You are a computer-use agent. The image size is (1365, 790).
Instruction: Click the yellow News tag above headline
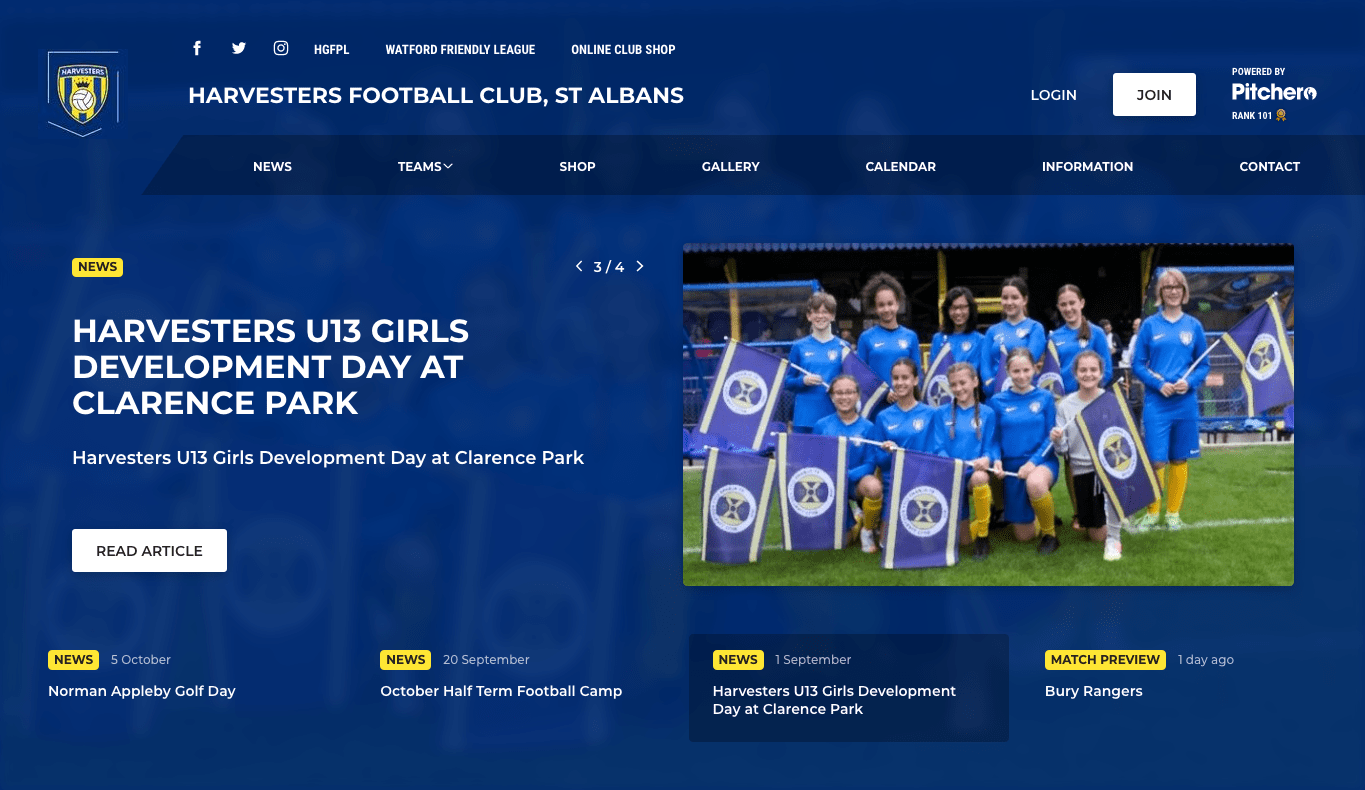(x=97, y=267)
